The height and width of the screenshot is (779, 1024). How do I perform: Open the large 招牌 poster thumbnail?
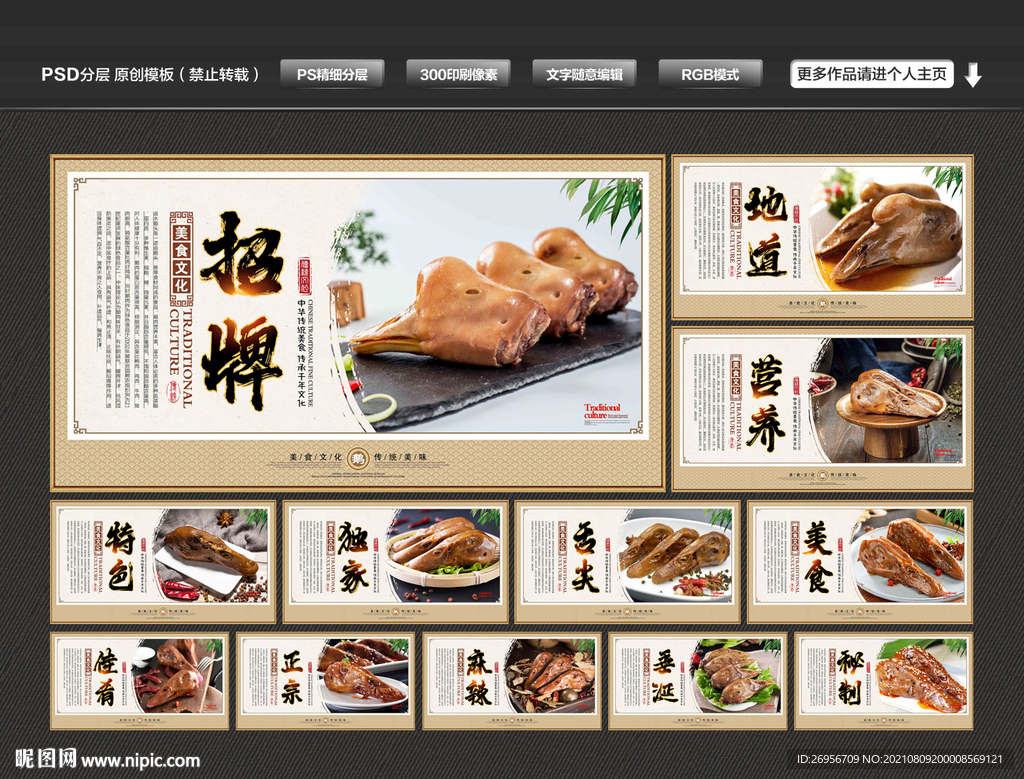[357, 323]
